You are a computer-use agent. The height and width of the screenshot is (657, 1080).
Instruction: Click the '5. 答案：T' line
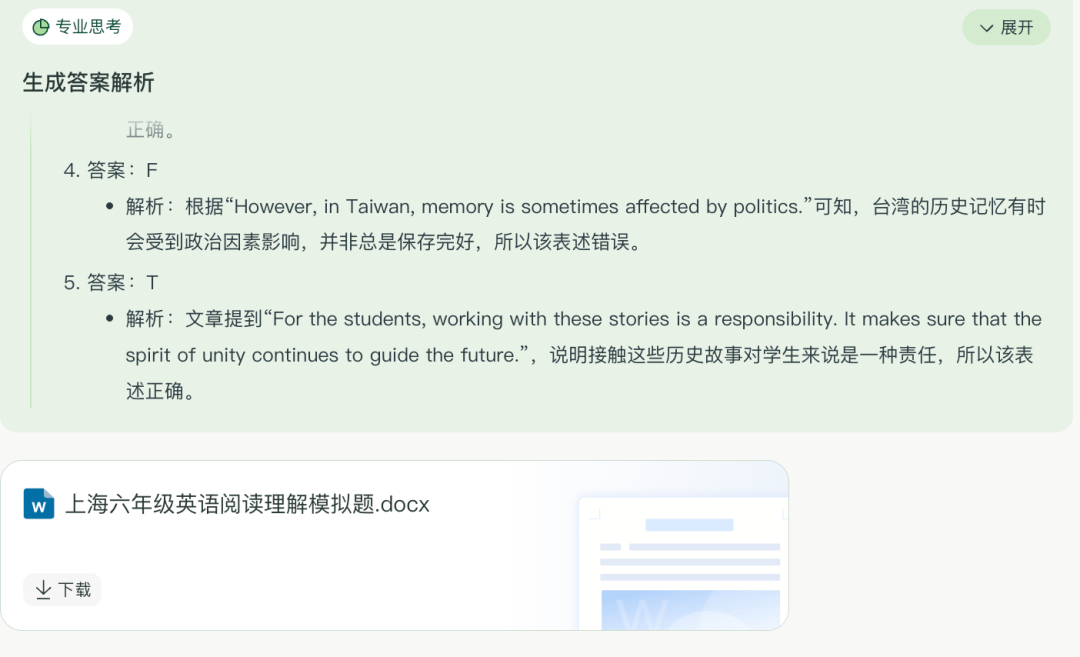click(111, 282)
